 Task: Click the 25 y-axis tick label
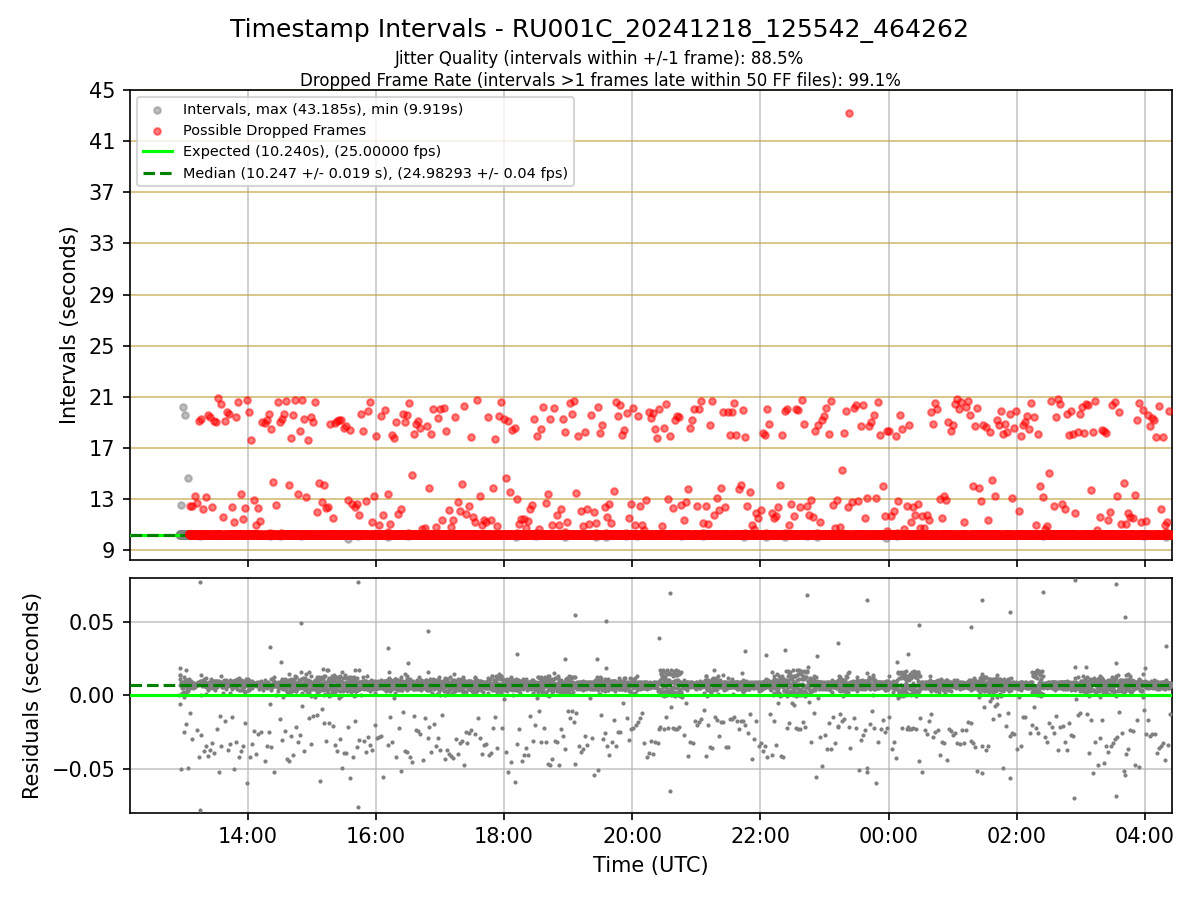[102, 346]
